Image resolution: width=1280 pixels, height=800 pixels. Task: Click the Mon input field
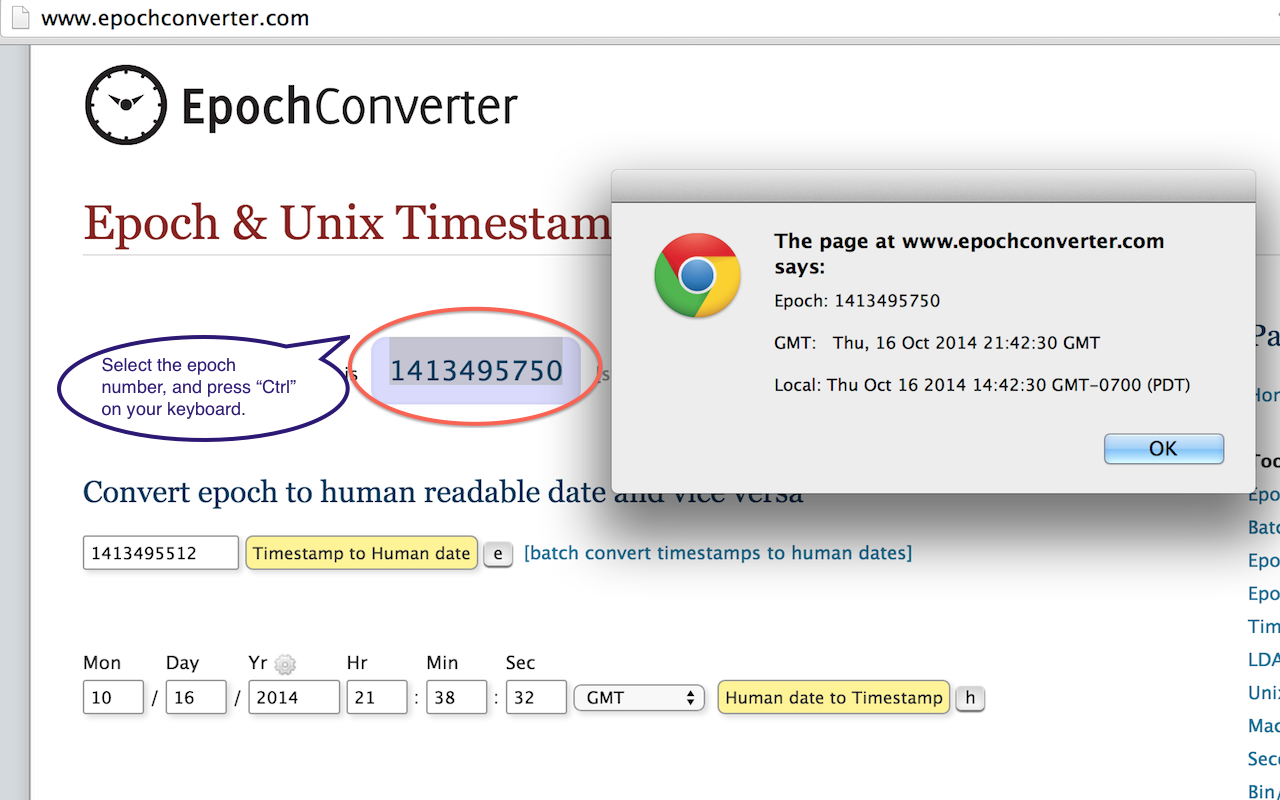pos(113,698)
